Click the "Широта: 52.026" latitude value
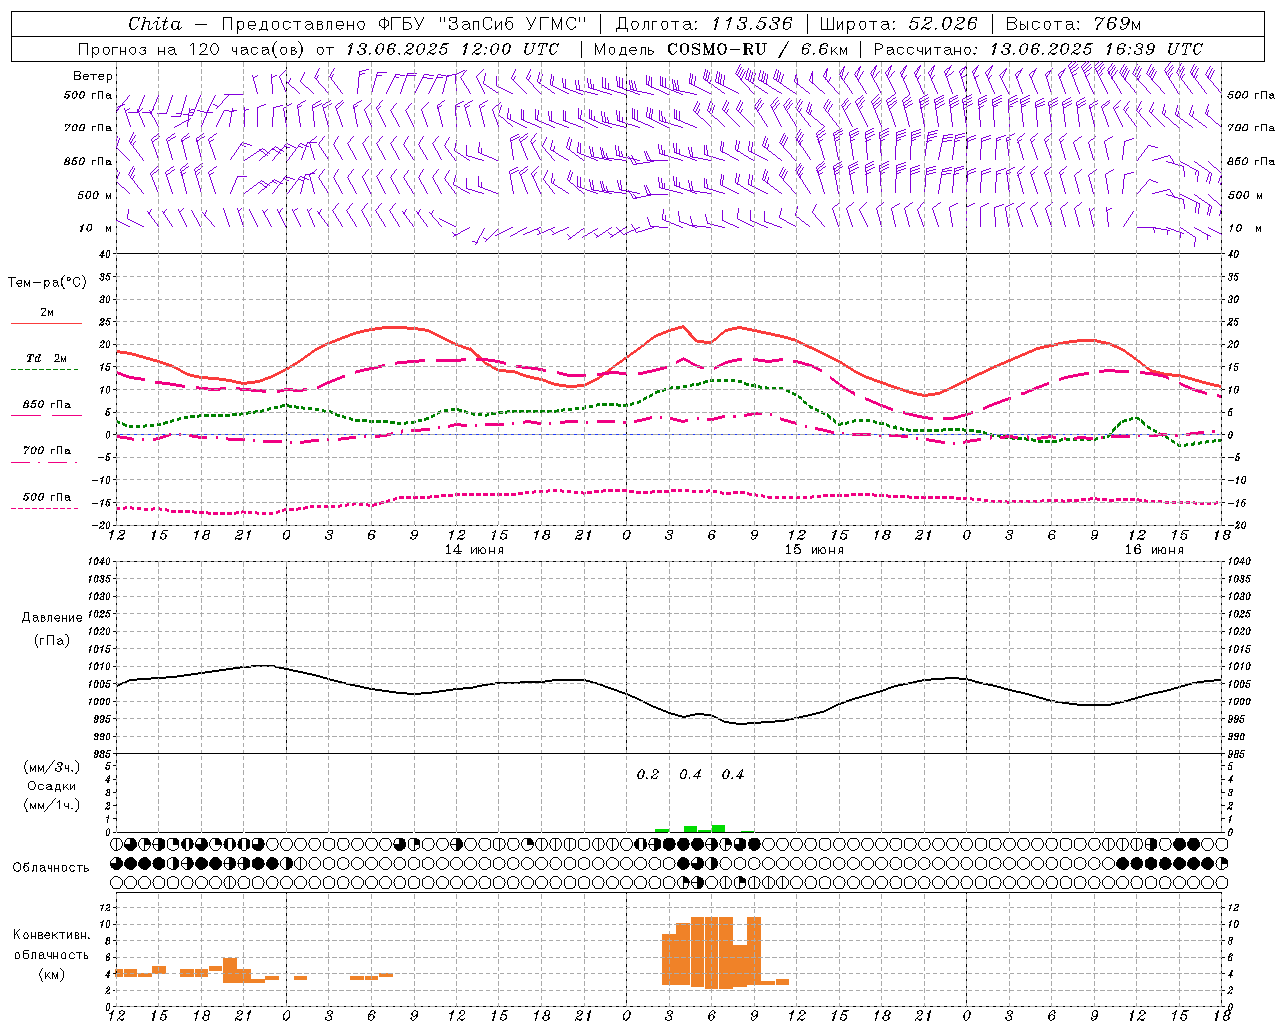Screen dimensions: 1280x1024 (x=898, y=24)
